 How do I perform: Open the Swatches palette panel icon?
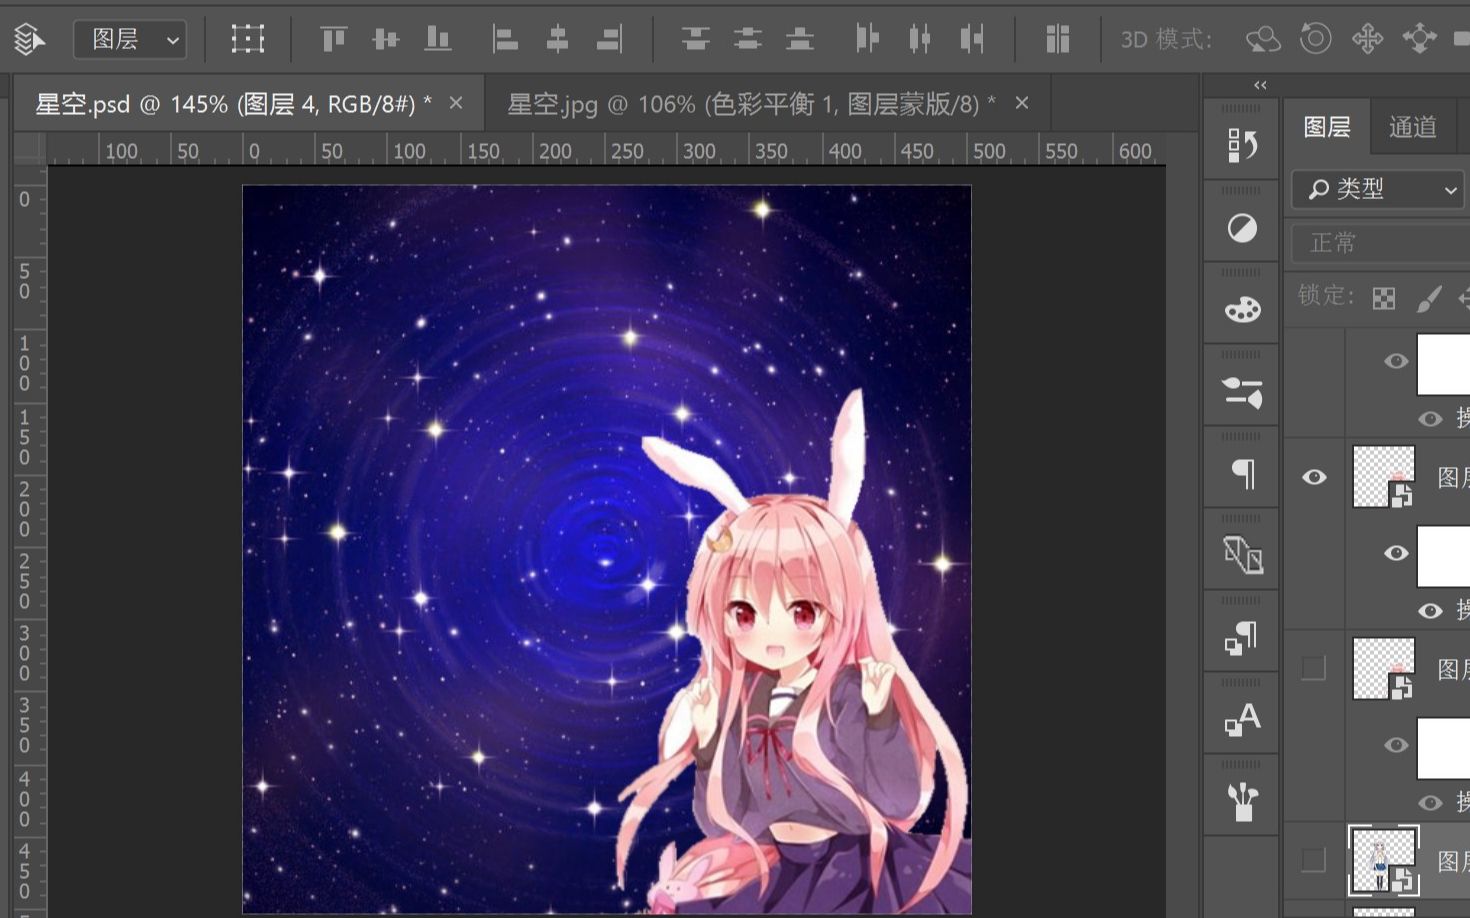[x=1242, y=310]
